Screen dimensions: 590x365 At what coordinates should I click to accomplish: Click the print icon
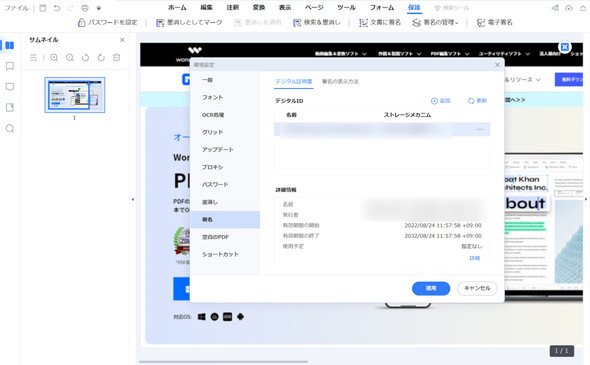[85, 8]
